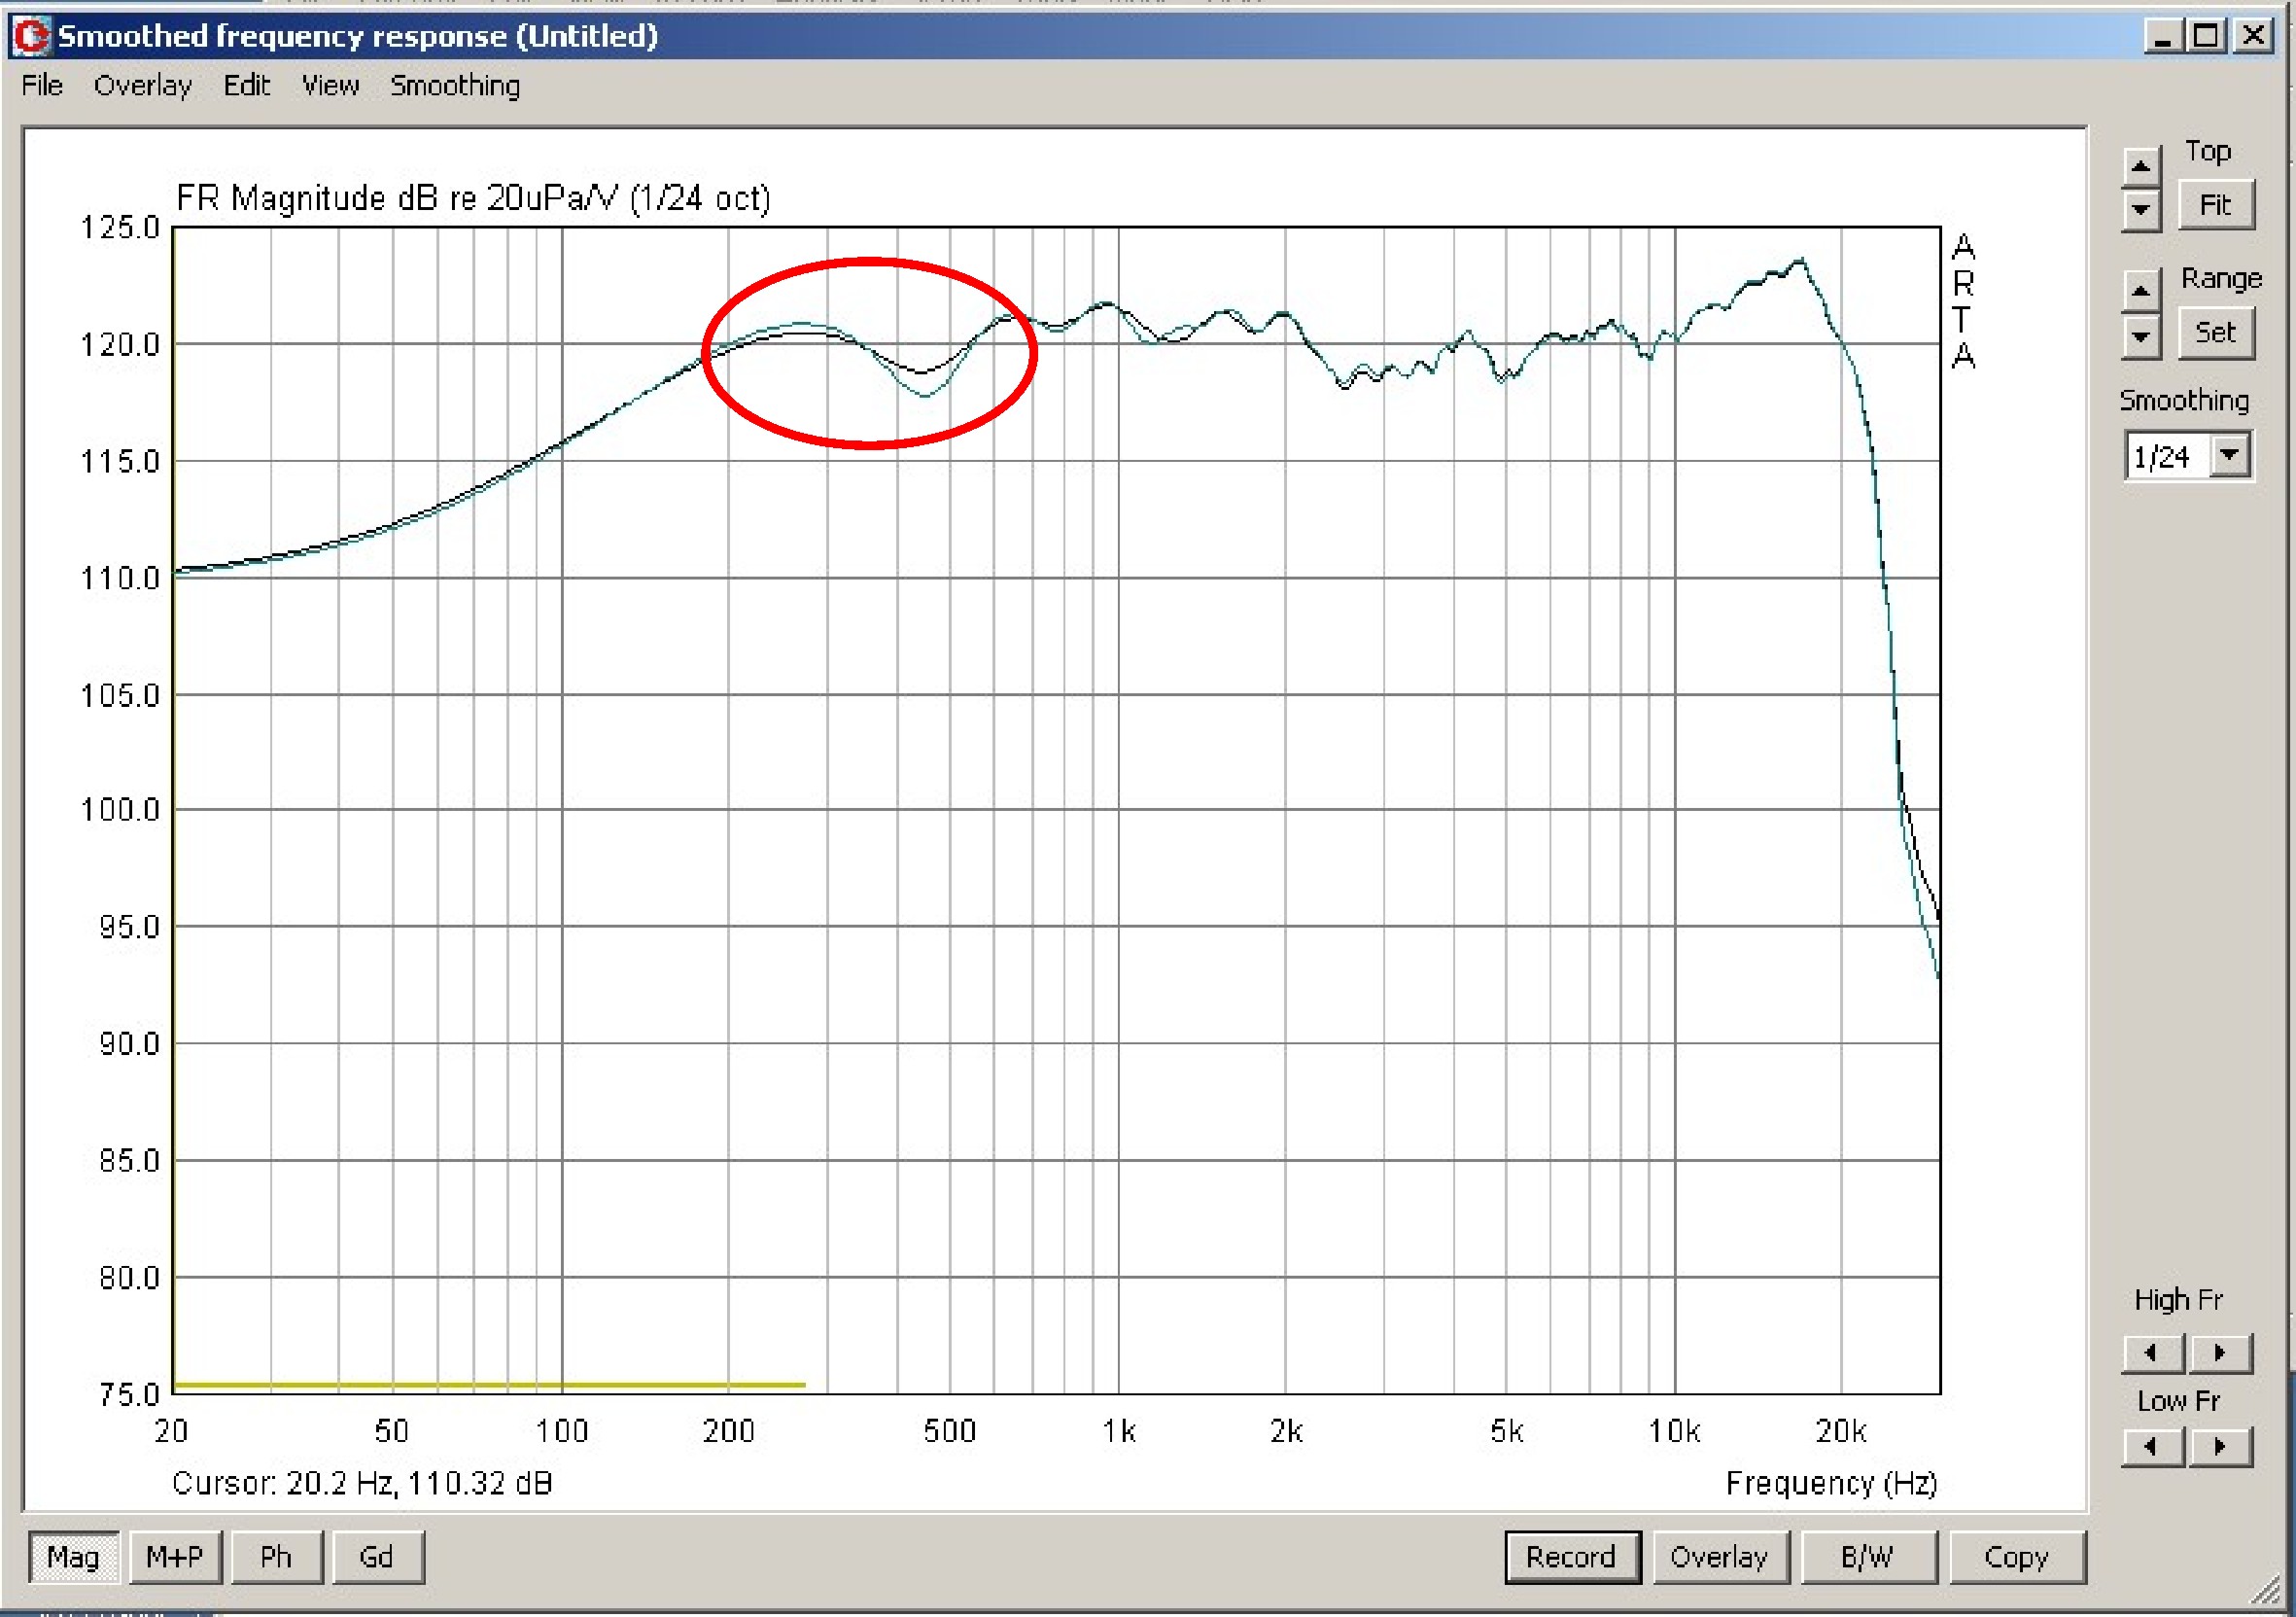
Task: Open the Overlay menu in menu bar
Action: [x=142, y=86]
